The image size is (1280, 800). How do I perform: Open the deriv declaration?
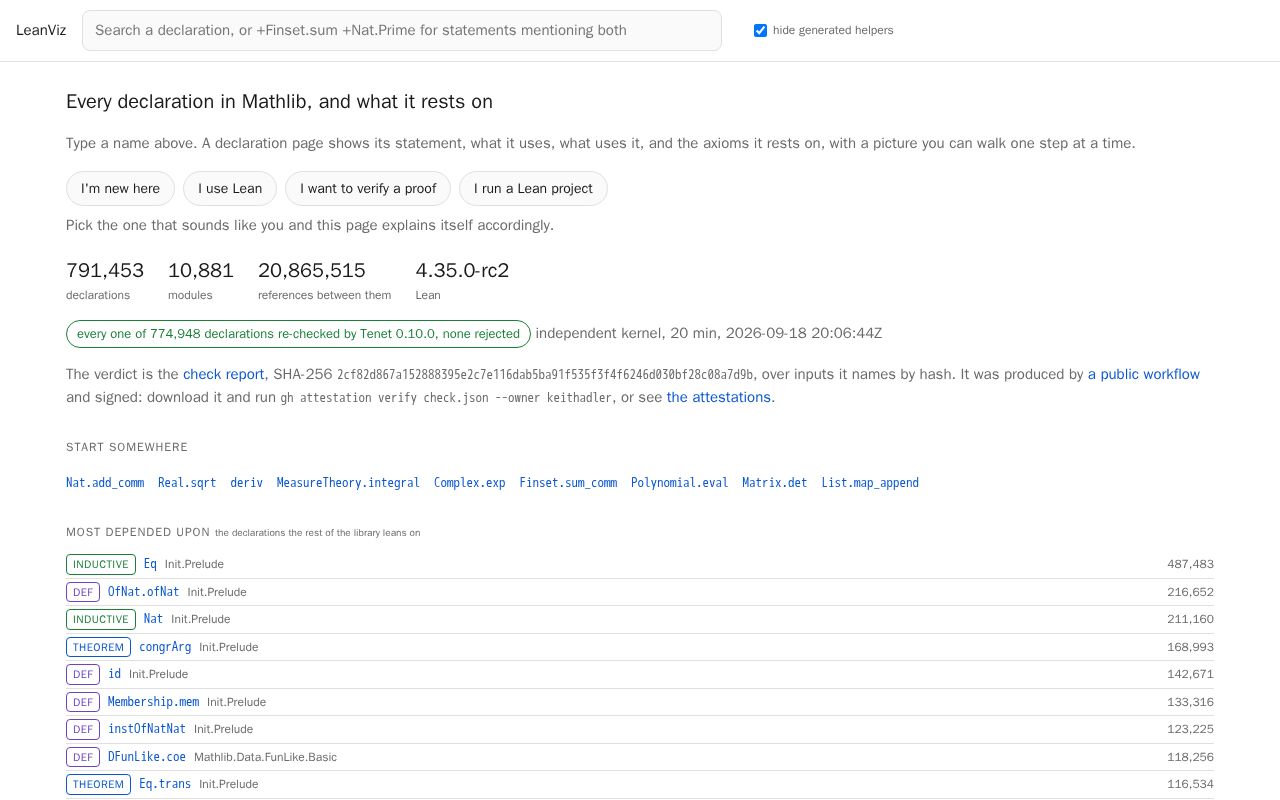246,482
